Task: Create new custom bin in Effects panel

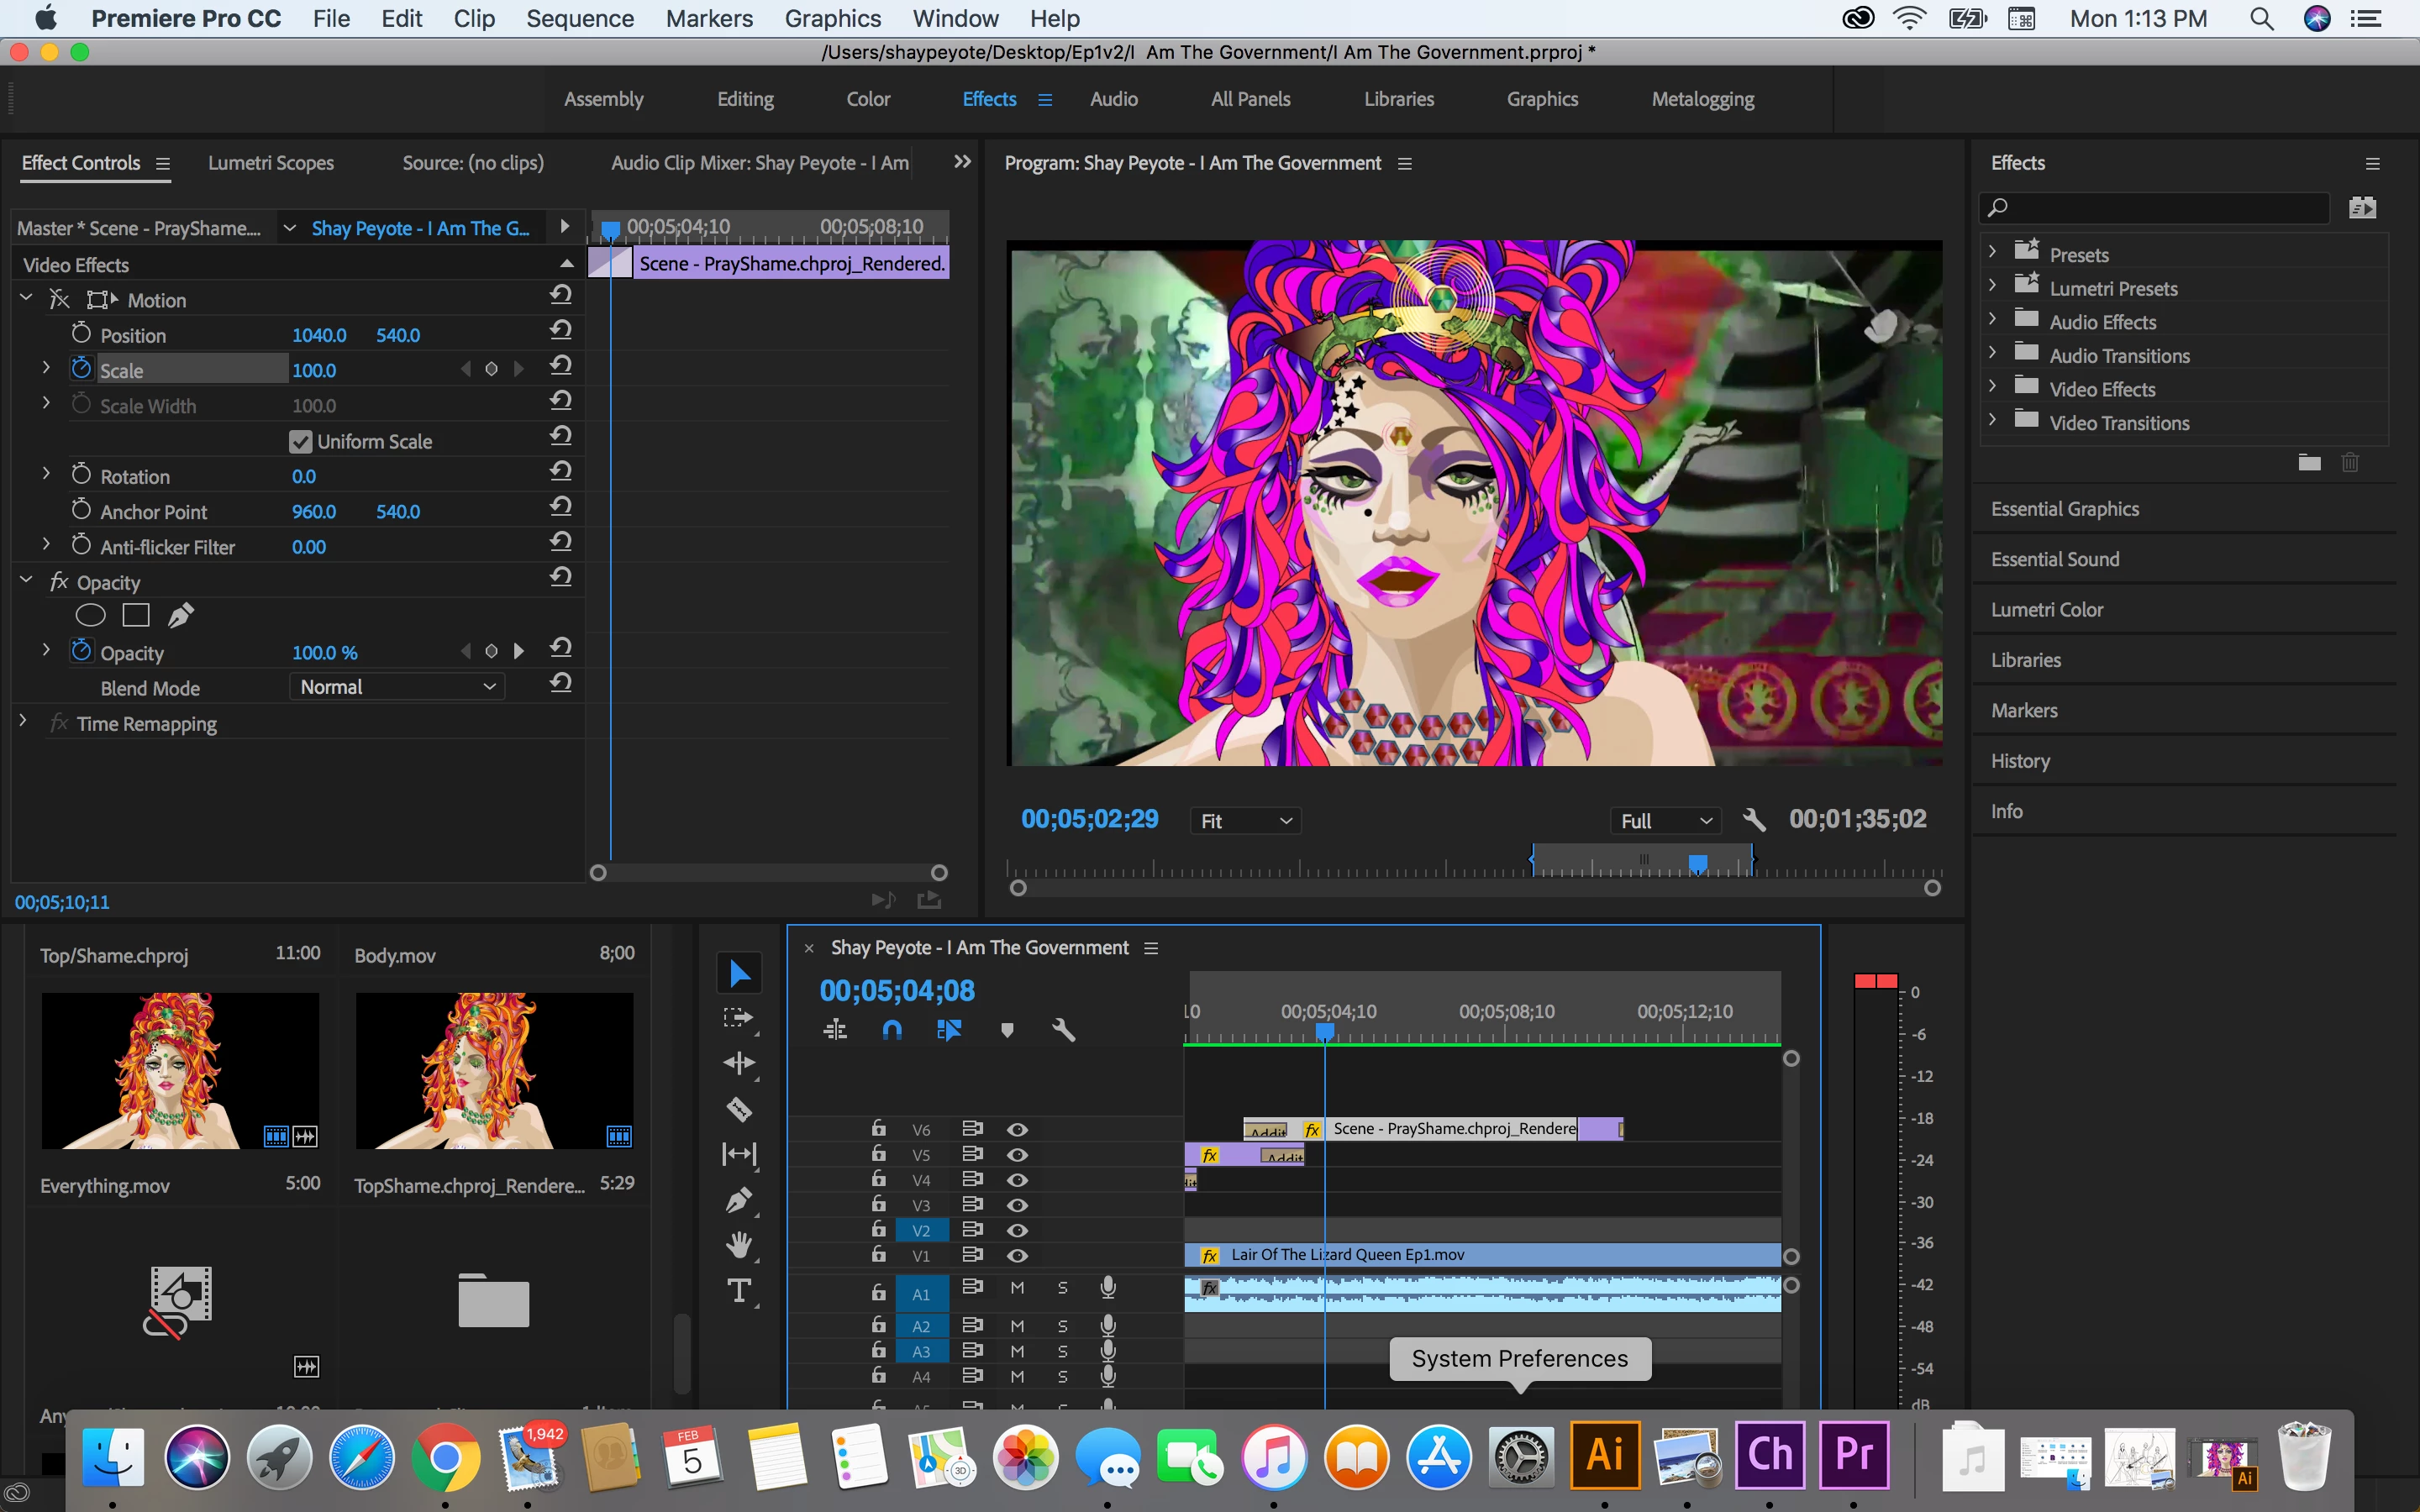Action: pos(2309,462)
